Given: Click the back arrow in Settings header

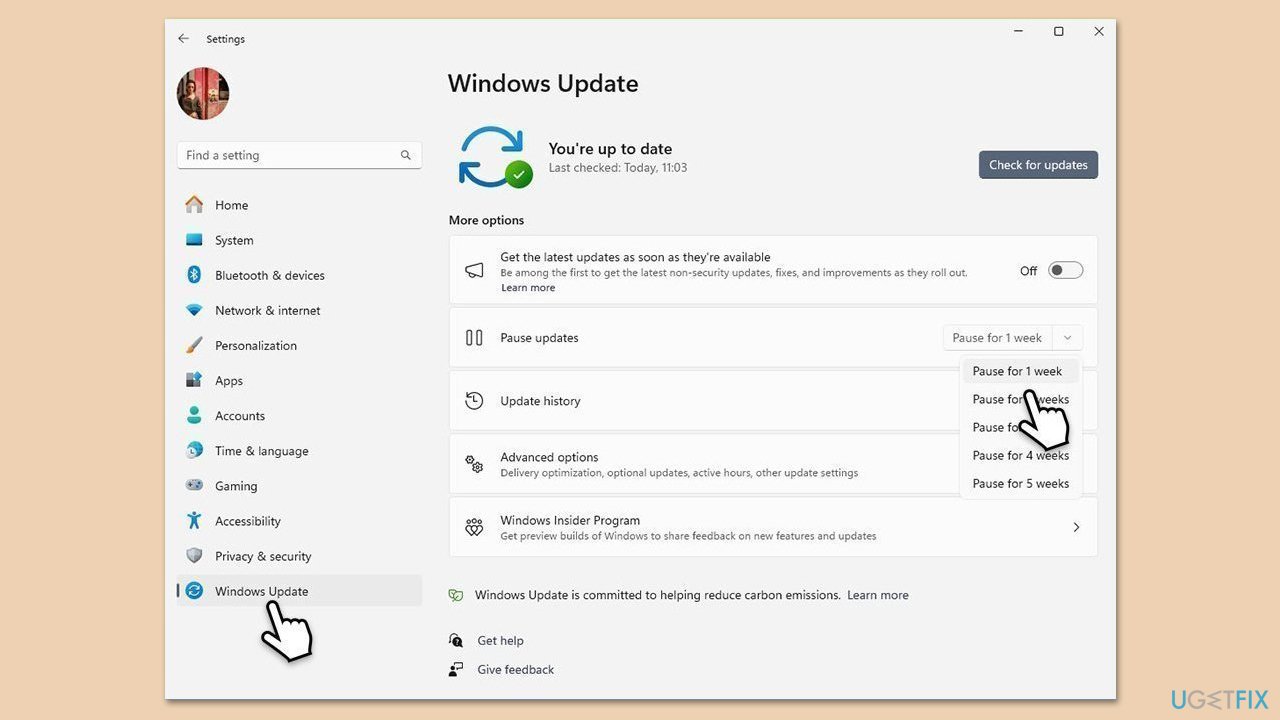Looking at the screenshot, I should click(183, 39).
